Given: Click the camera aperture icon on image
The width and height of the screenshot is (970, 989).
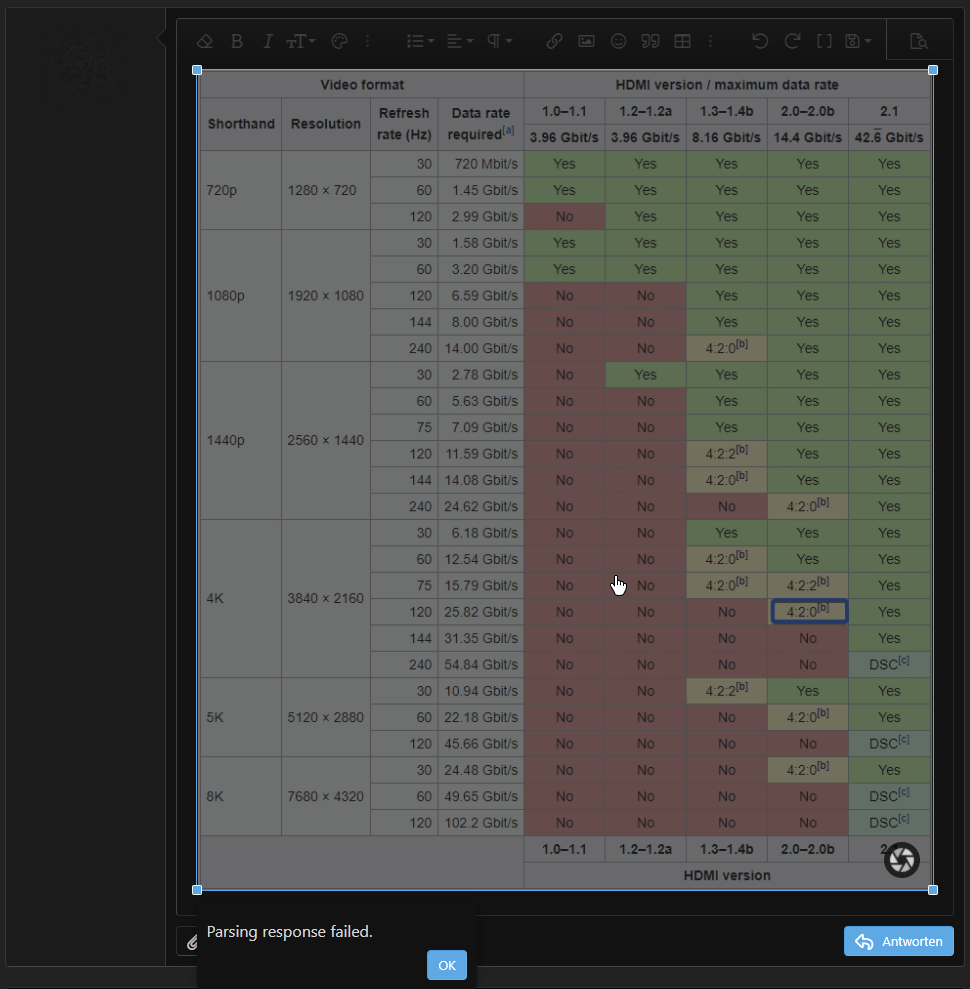Looking at the screenshot, I should click(902, 860).
